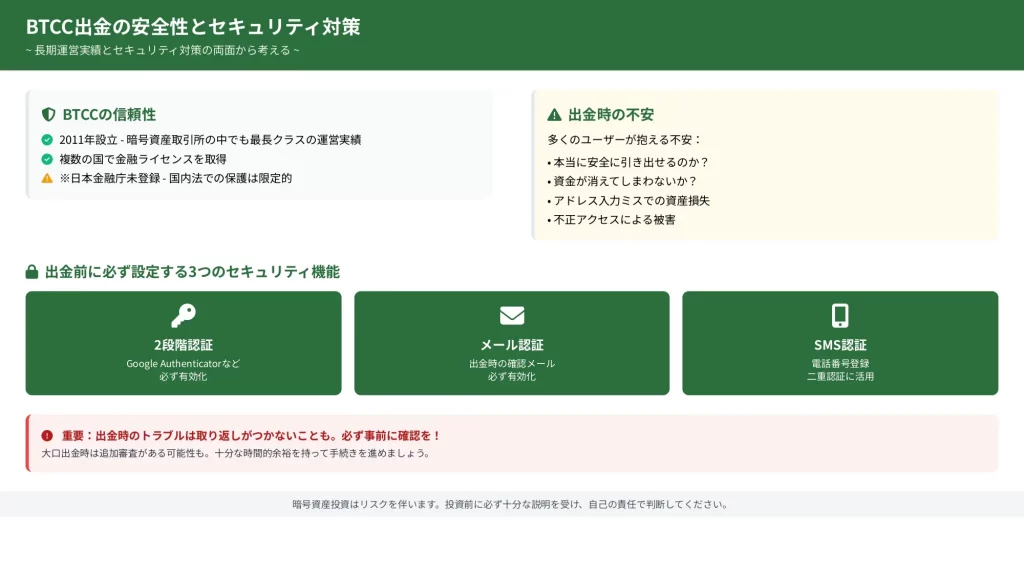
Task: Select the 2段階認証 card title
Action: [183, 345]
